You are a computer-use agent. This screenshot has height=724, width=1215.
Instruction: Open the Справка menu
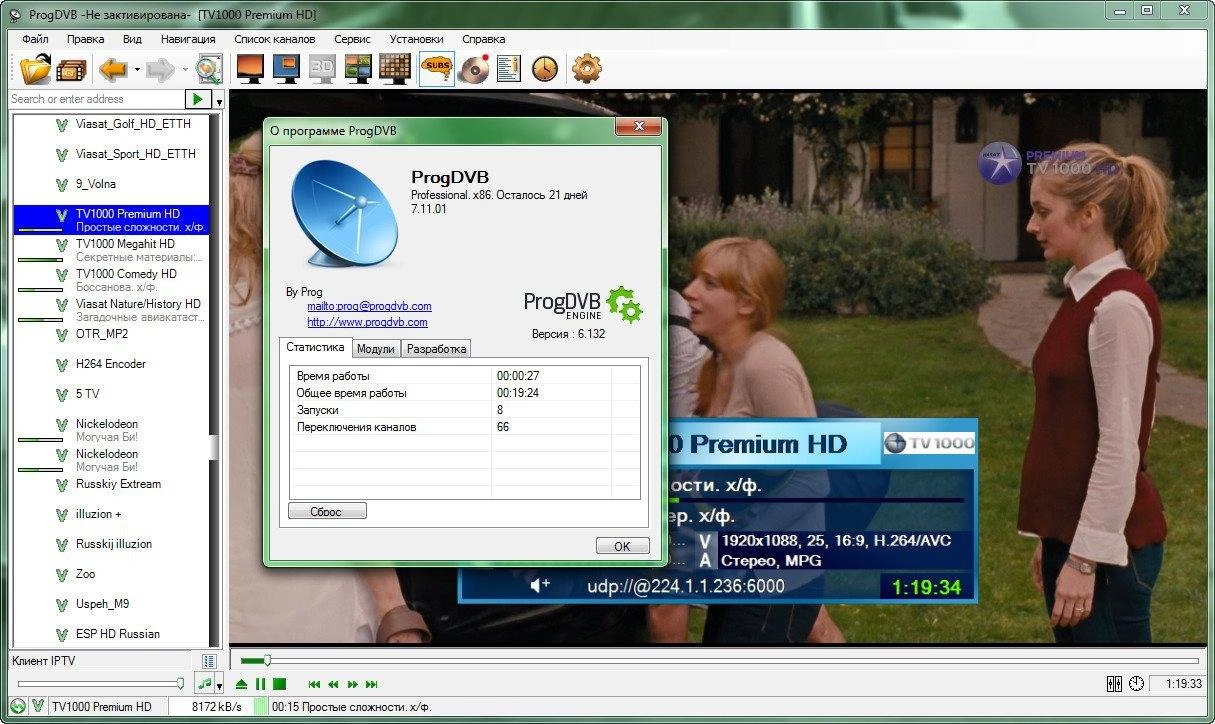483,39
